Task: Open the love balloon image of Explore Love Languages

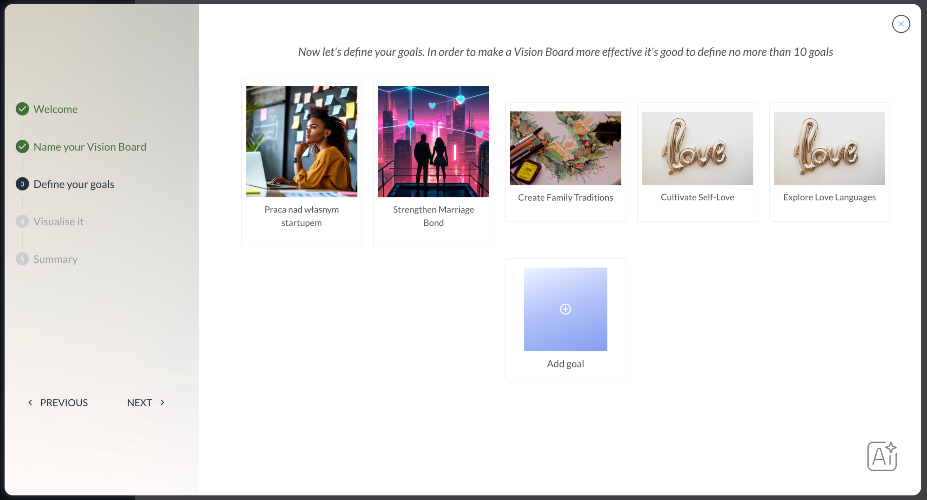Action: 829,148
